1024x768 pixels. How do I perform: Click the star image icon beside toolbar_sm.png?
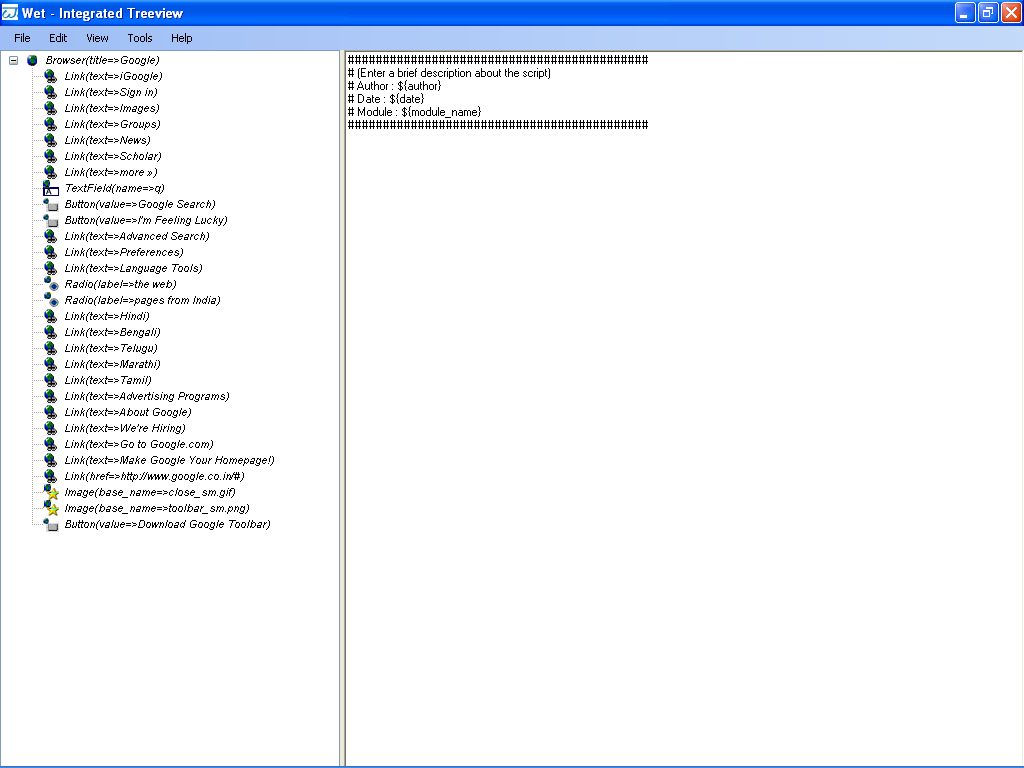[x=51, y=509]
